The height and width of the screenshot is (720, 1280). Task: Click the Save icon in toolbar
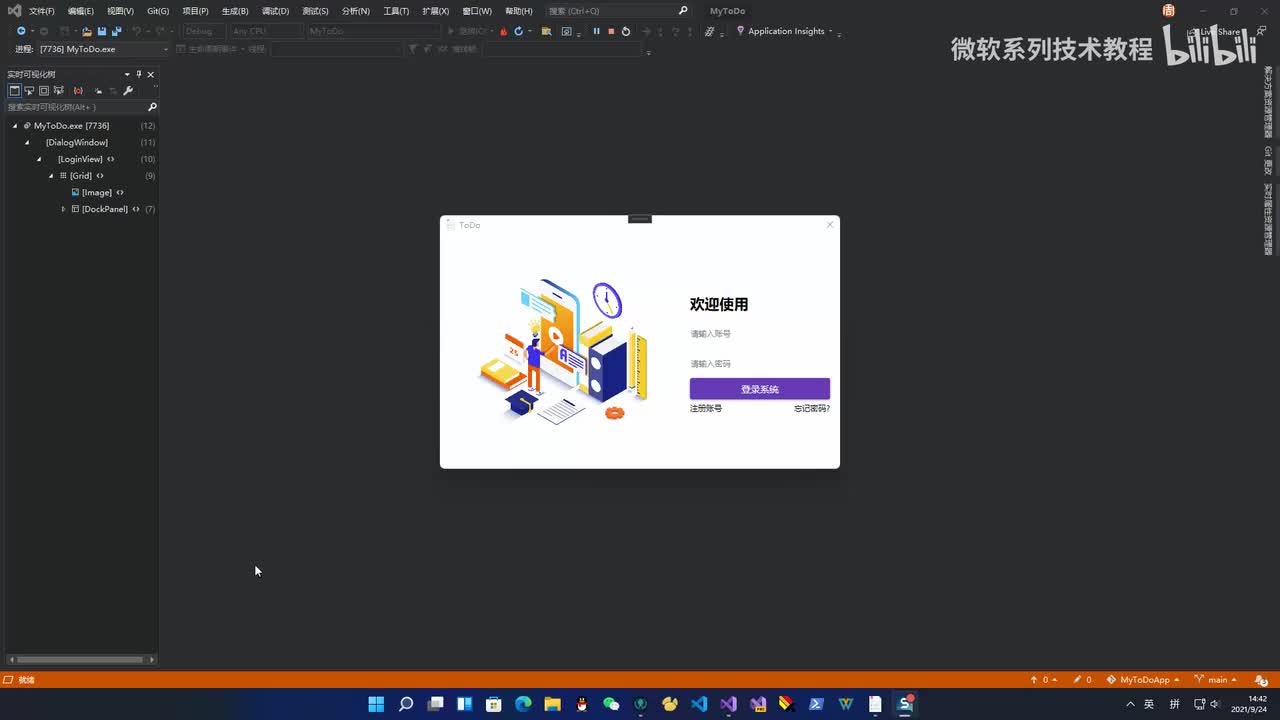coord(102,31)
